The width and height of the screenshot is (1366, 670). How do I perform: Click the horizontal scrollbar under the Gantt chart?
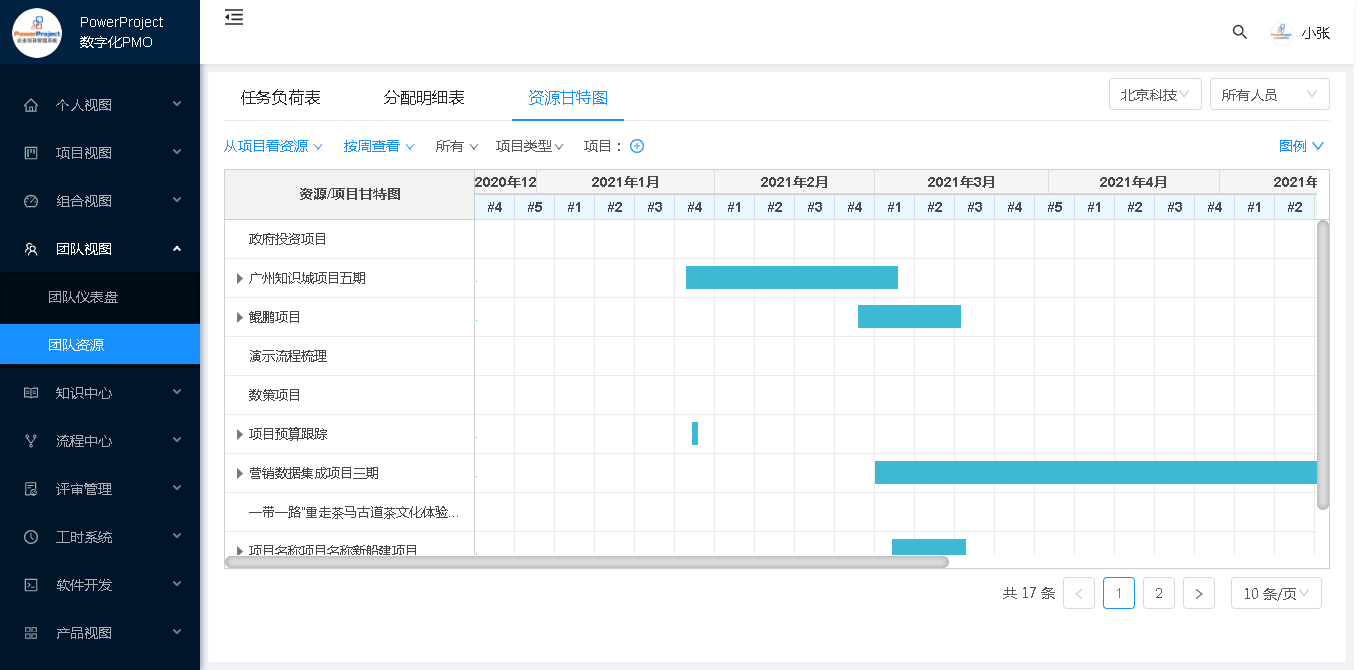click(x=587, y=562)
